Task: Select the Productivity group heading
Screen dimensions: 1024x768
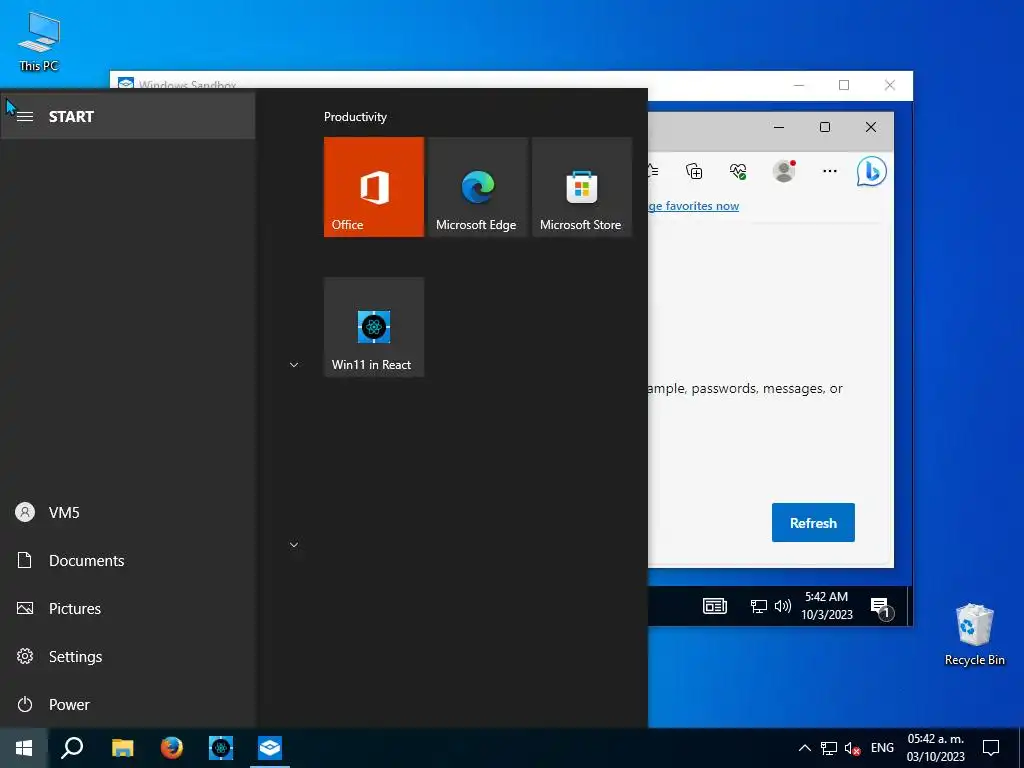Action: coord(355,117)
